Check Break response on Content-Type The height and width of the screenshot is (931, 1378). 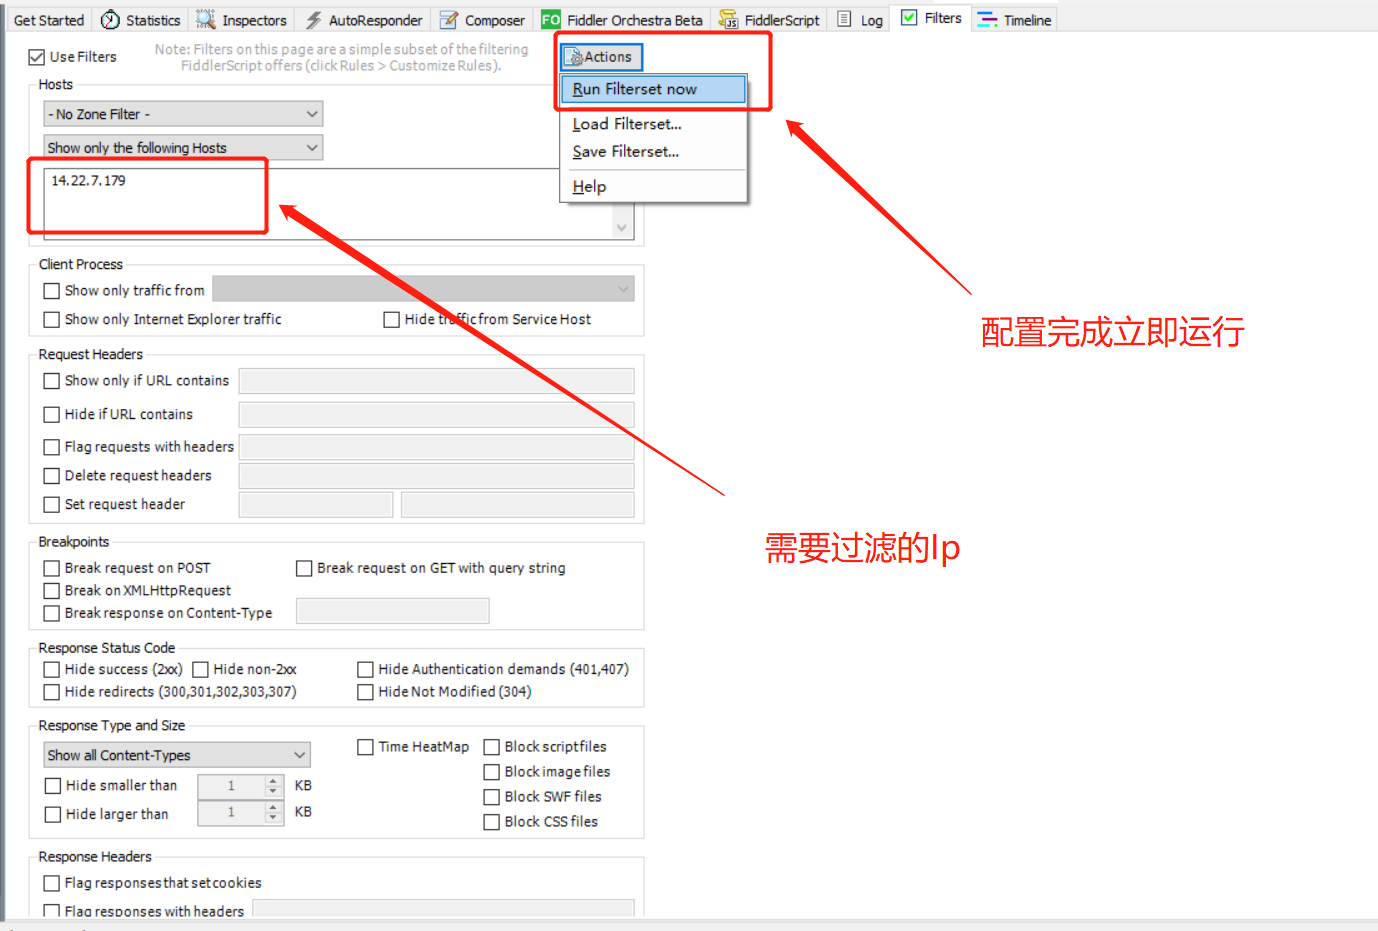click(52, 614)
